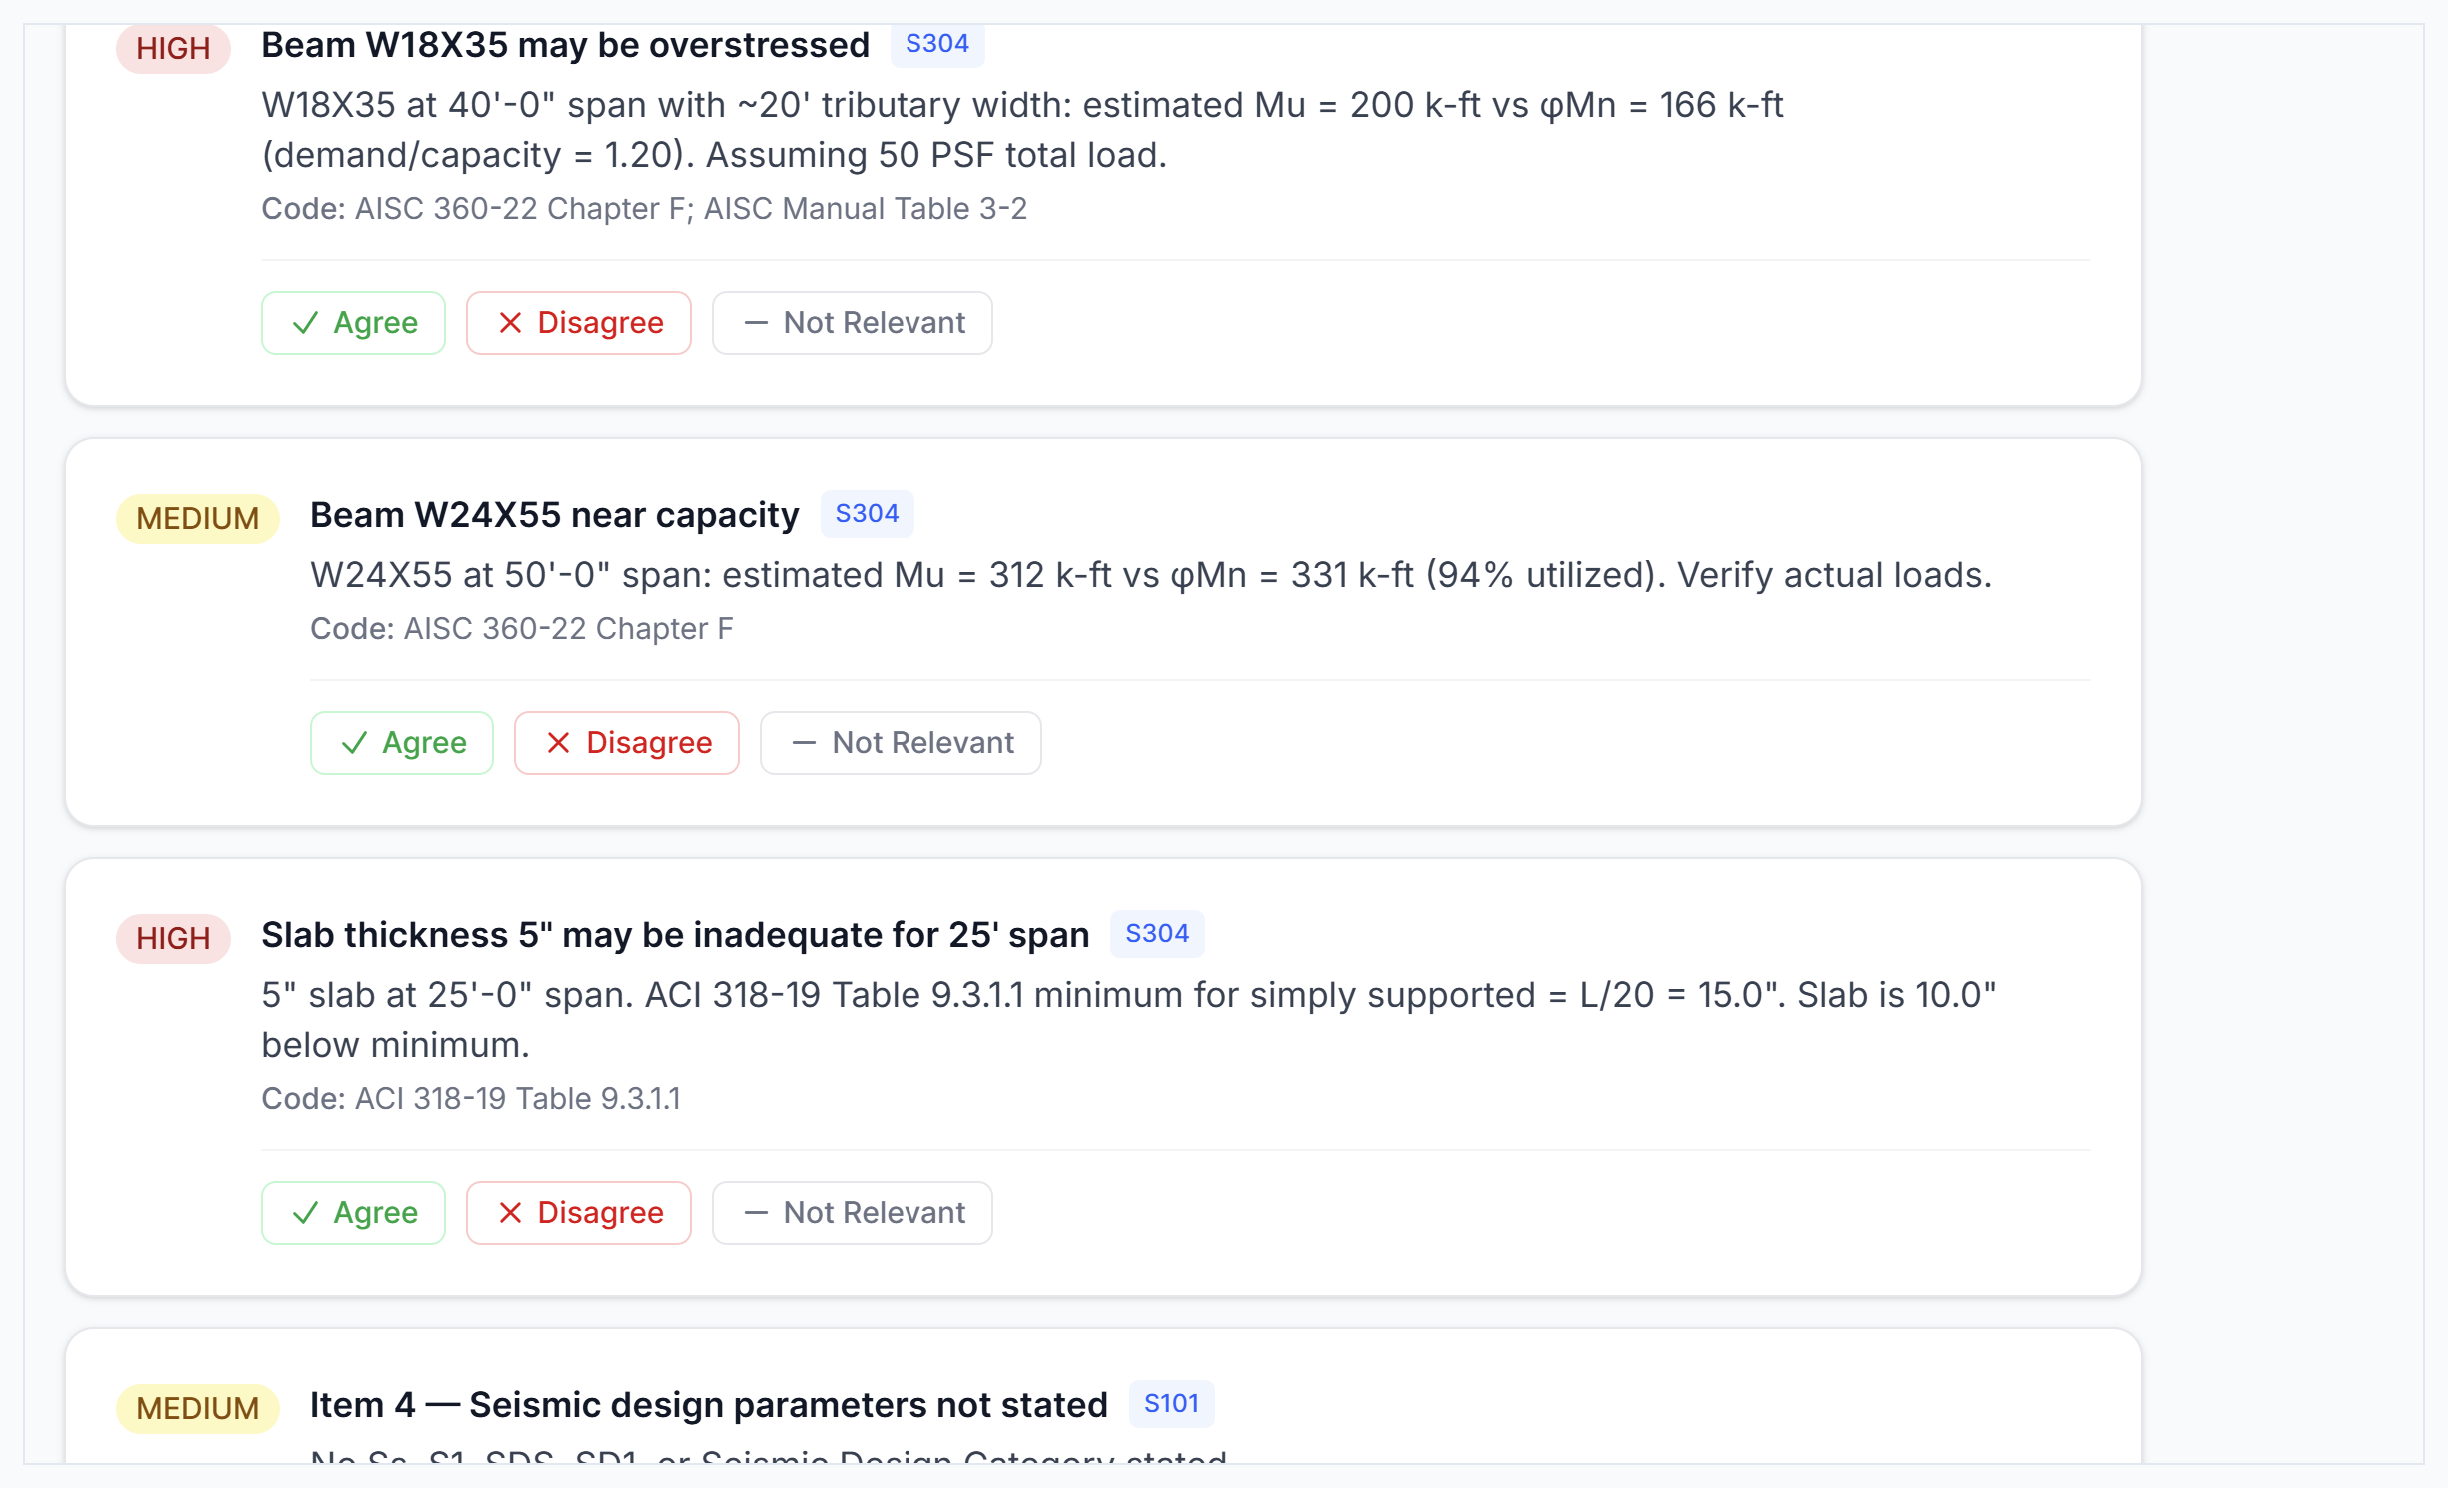Select 'Slab thickness 5" may be inadequate' title

[x=675, y=935]
